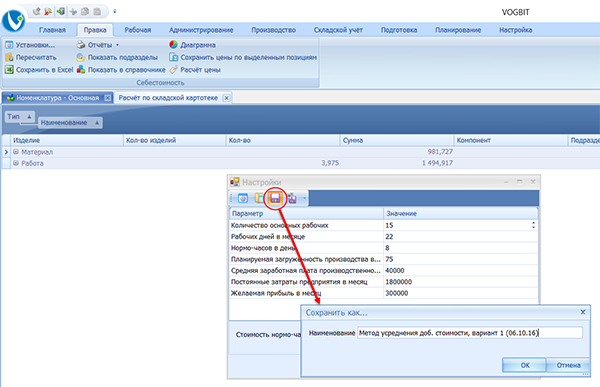
Task: Click the Параметр column header in Настройки
Action: click(307, 214)
